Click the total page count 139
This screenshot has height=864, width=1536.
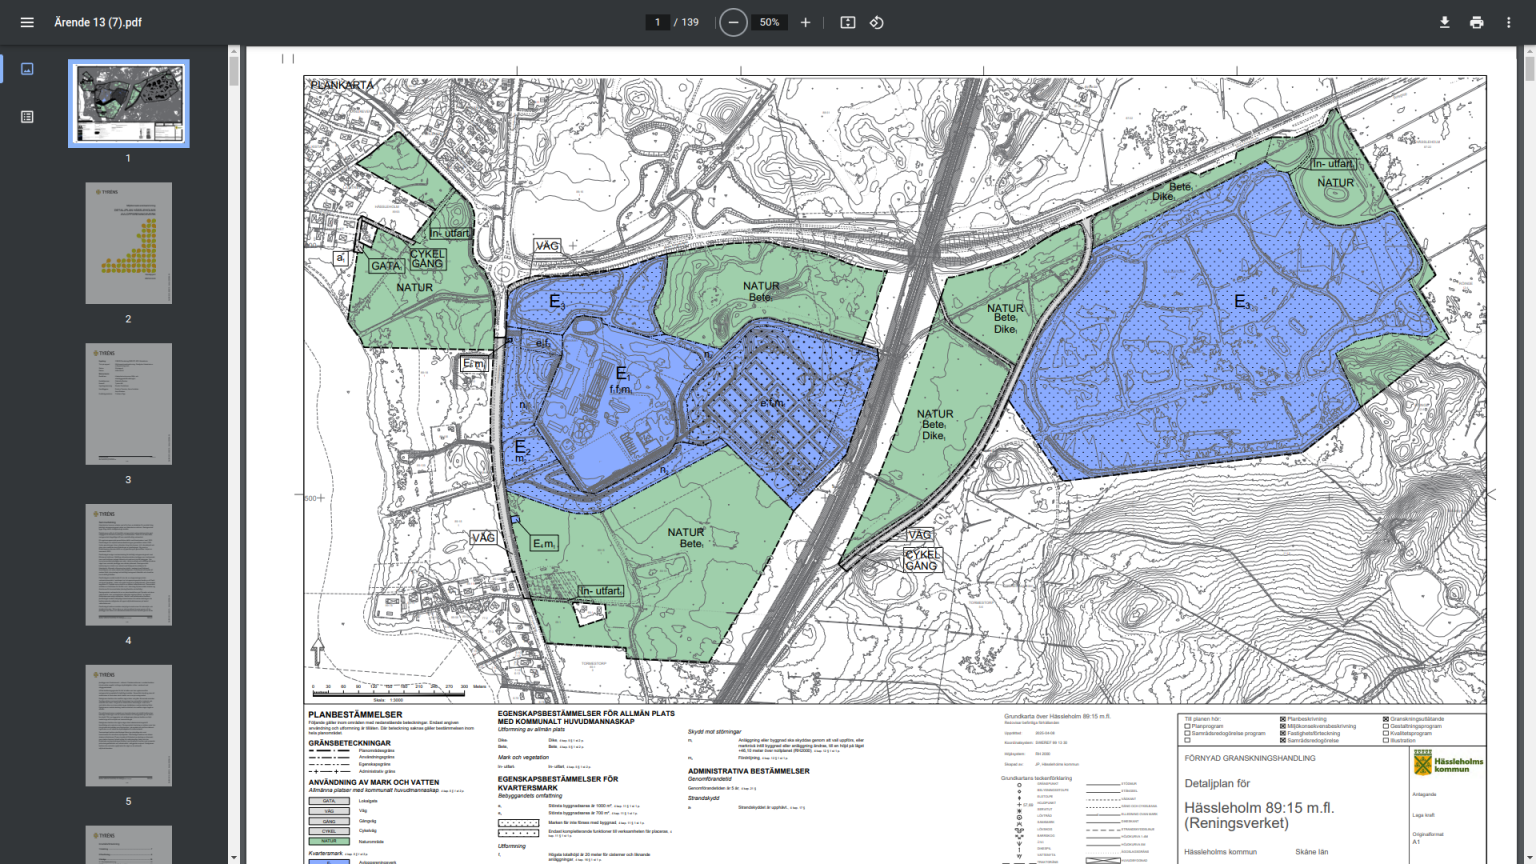click(x=690, y=22)
